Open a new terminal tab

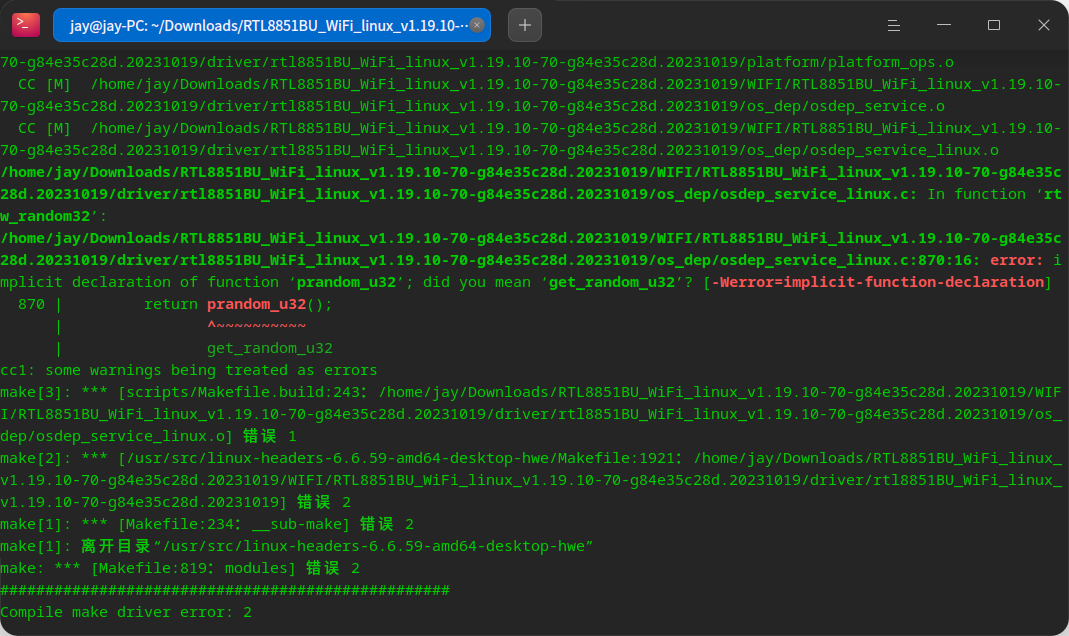point(525,25)
